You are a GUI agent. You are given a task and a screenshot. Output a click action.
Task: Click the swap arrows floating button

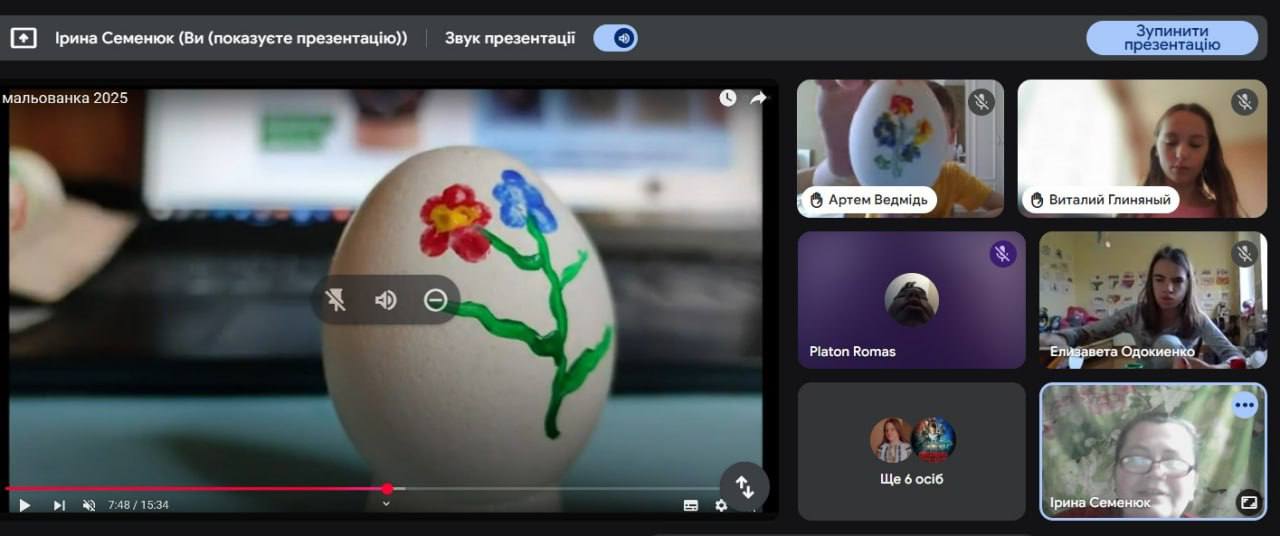pos(744,487)
